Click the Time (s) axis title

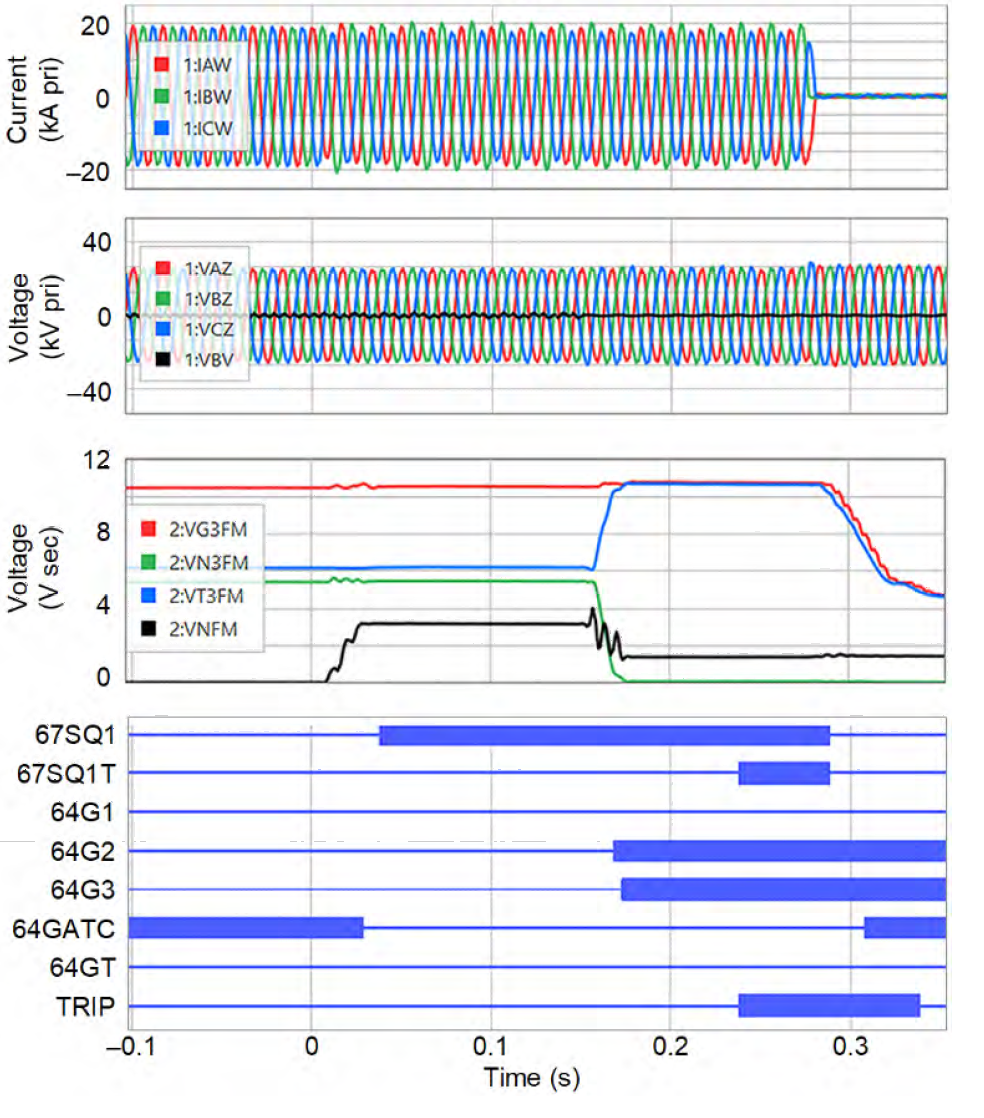tap(532, 1077)
